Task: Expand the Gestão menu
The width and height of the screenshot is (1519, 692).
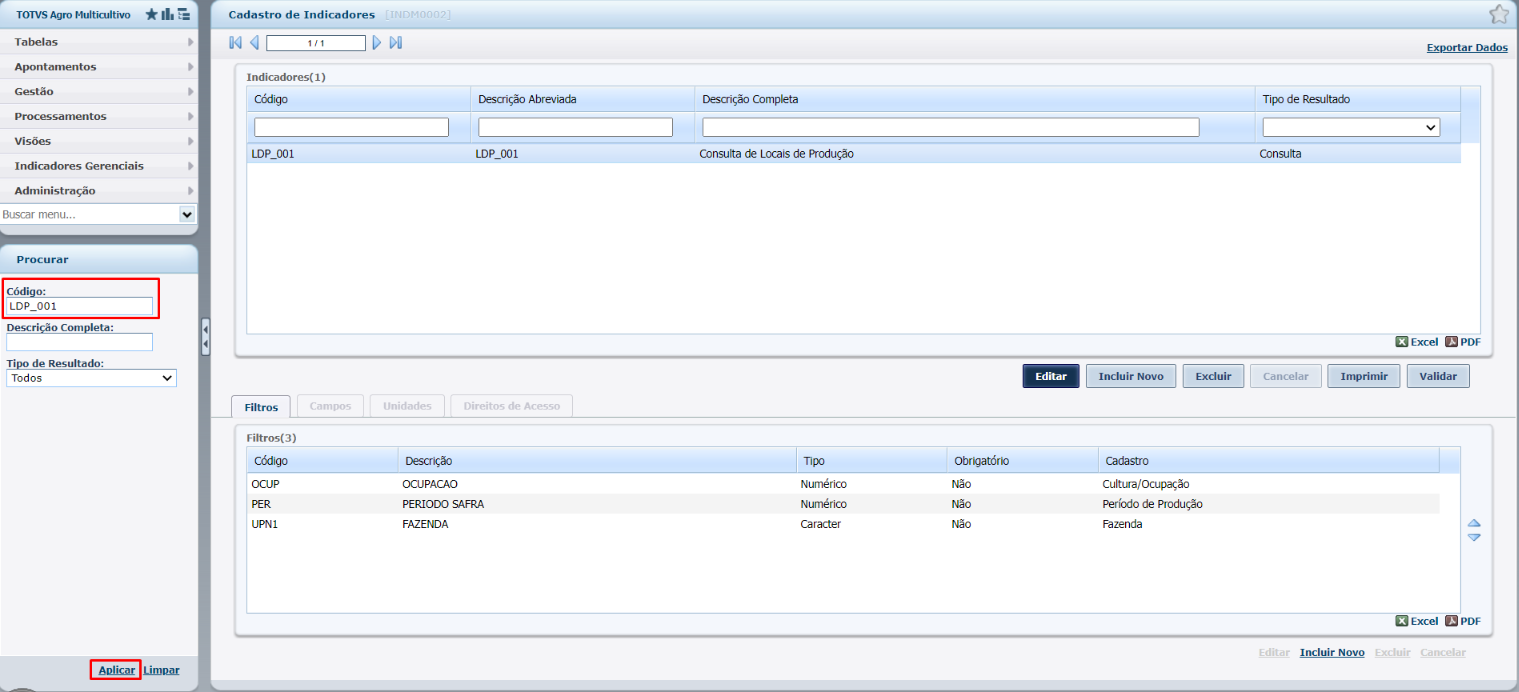Action: pyautogui.click(x=99, y=91)
